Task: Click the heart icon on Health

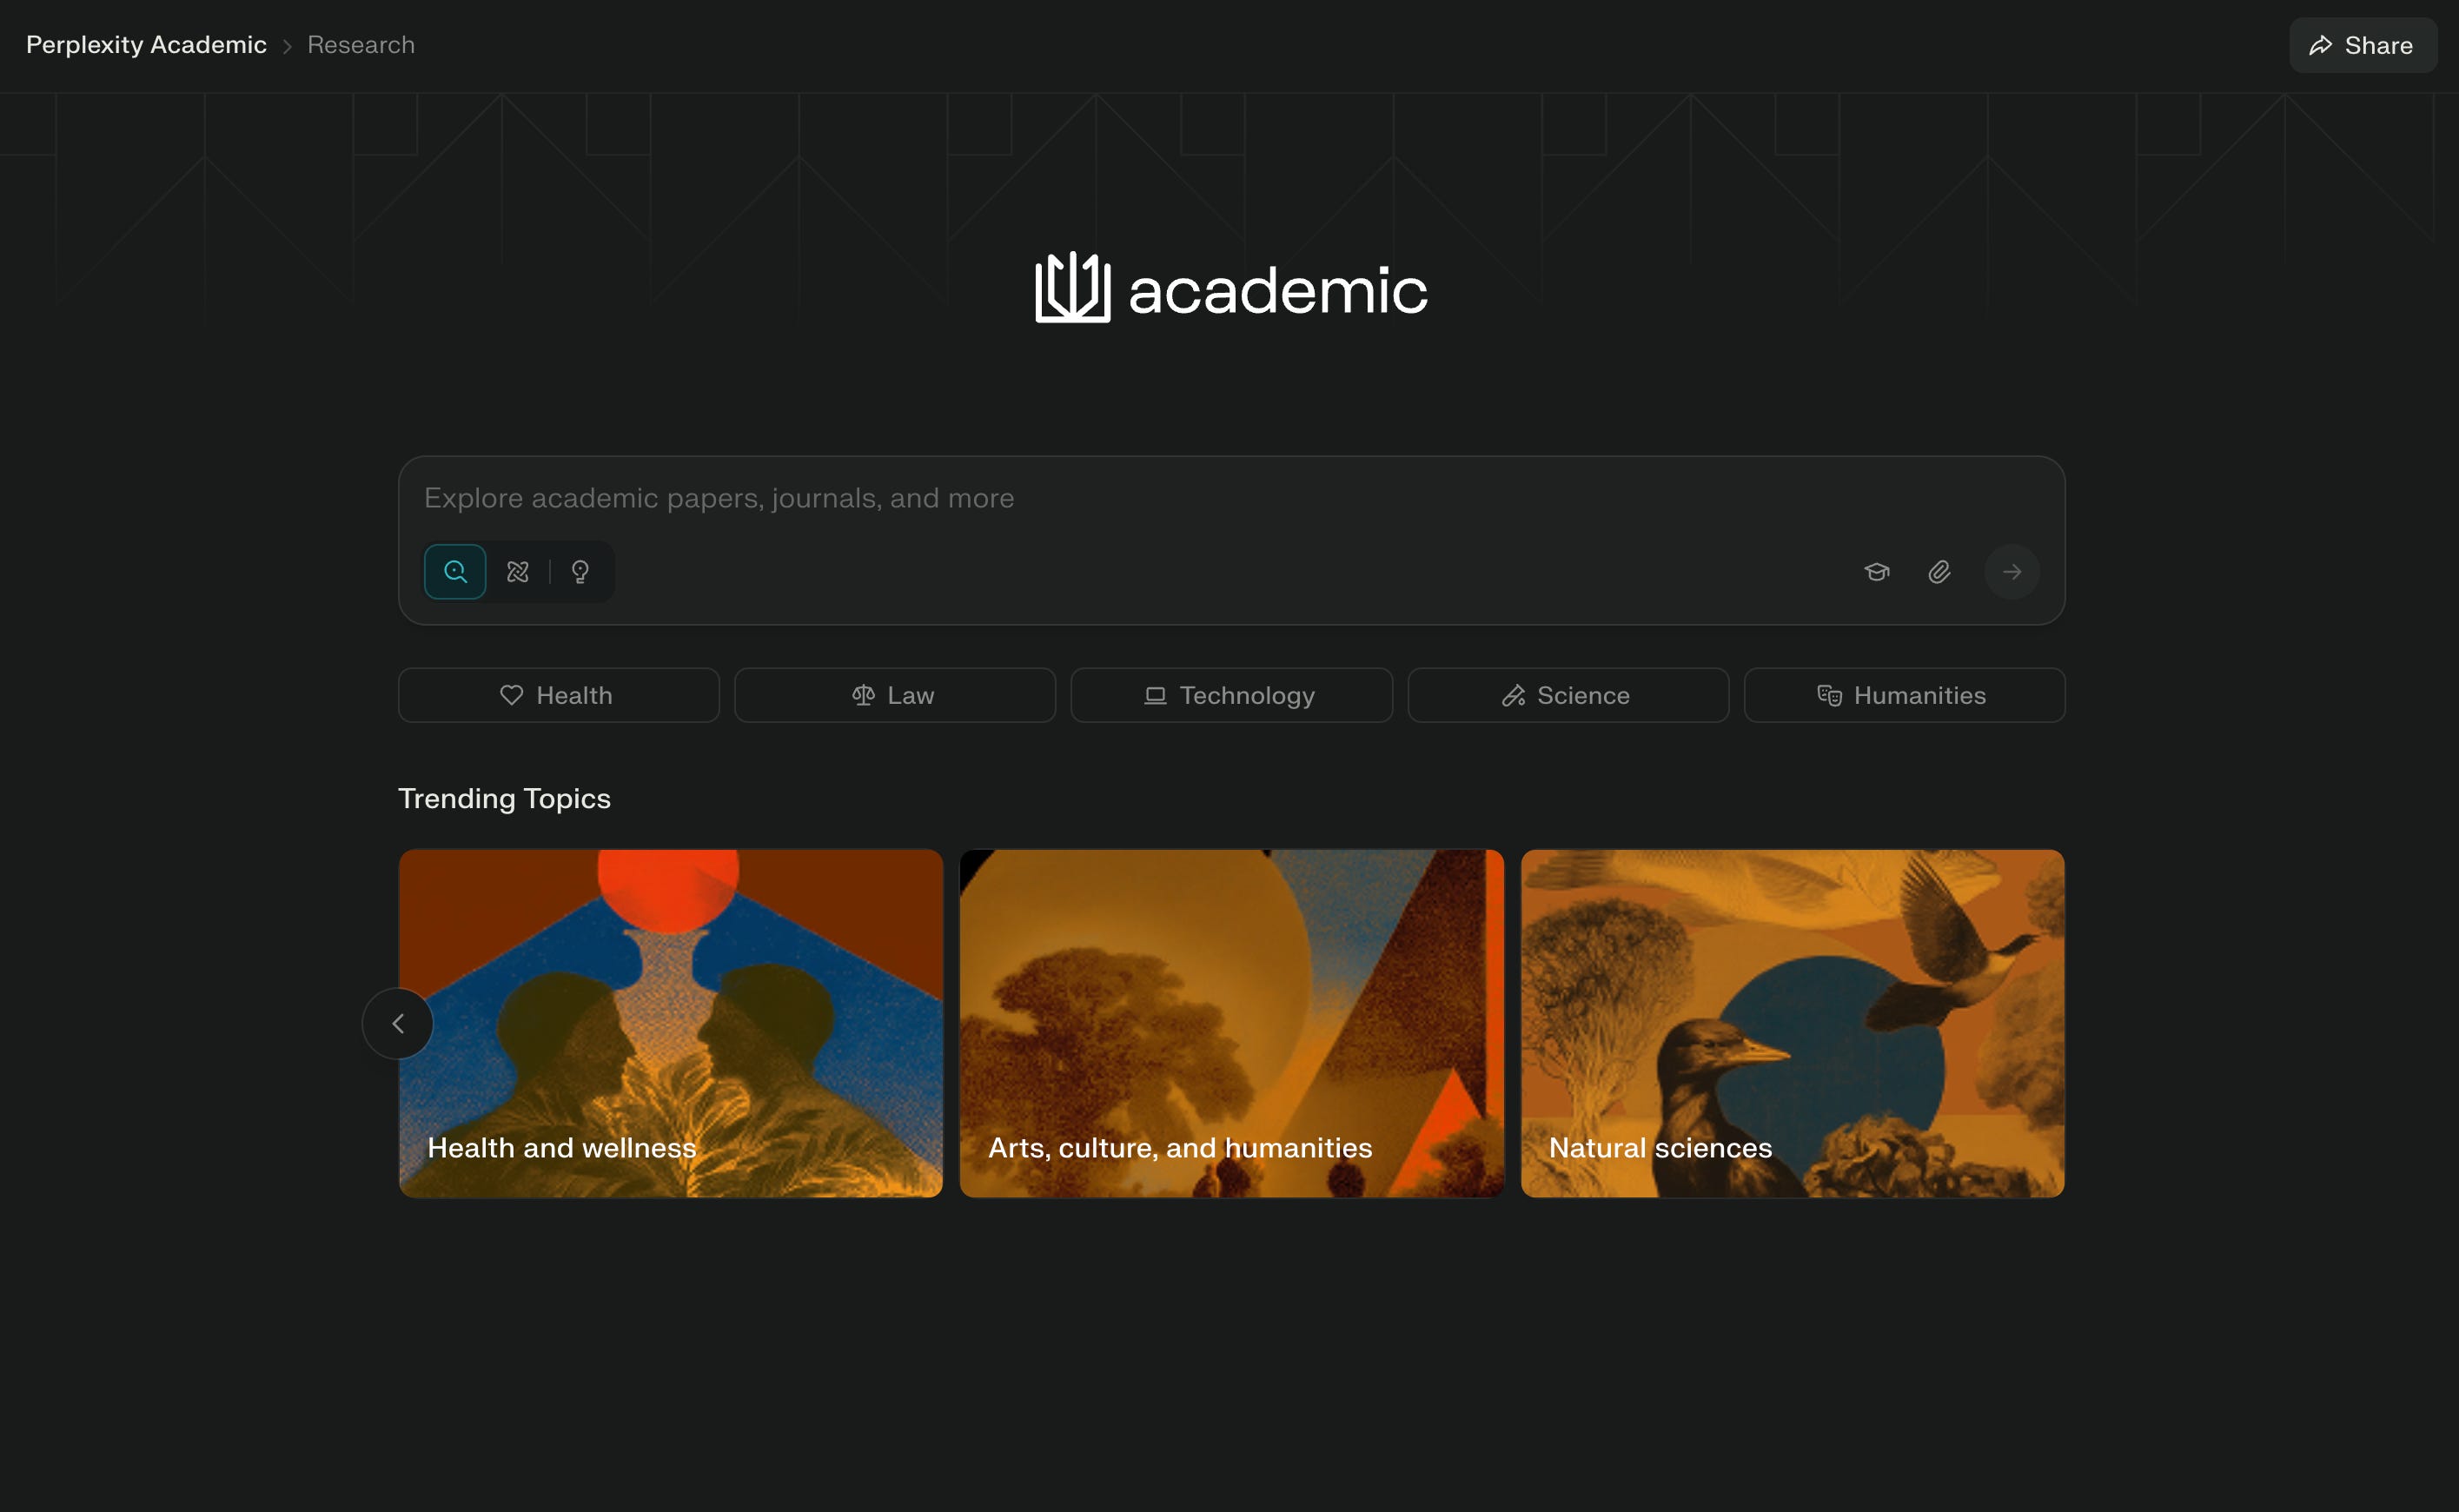Action: [511, 695]
